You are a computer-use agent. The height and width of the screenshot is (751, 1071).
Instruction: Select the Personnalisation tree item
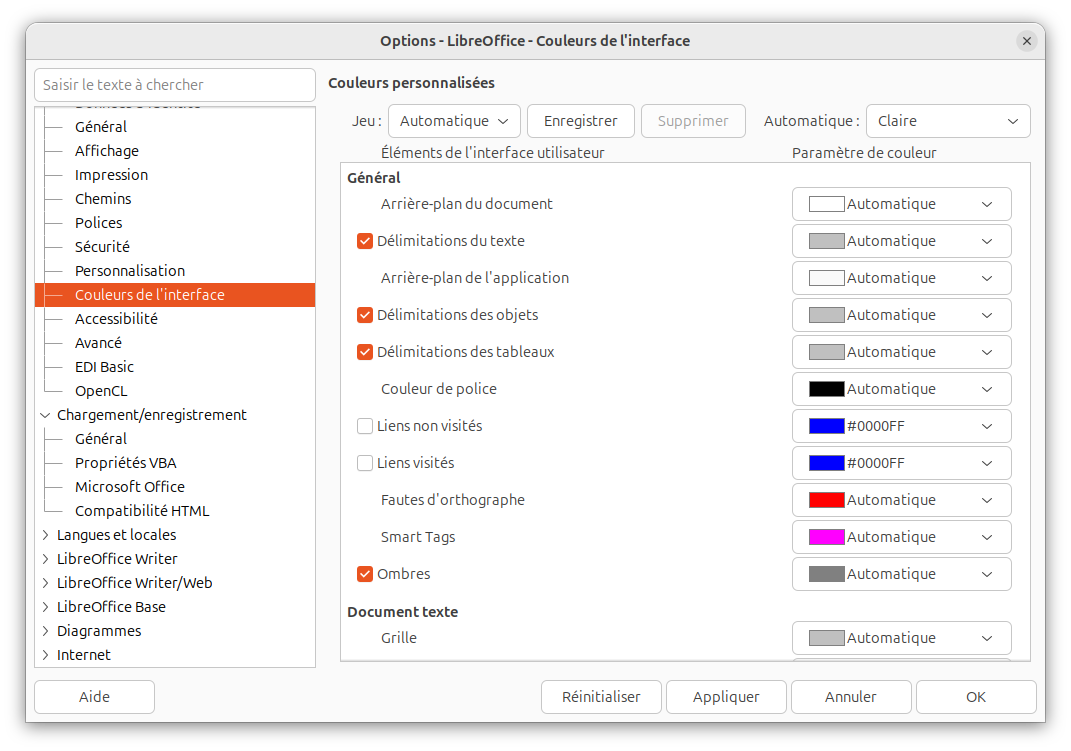[x=130, y=271]
